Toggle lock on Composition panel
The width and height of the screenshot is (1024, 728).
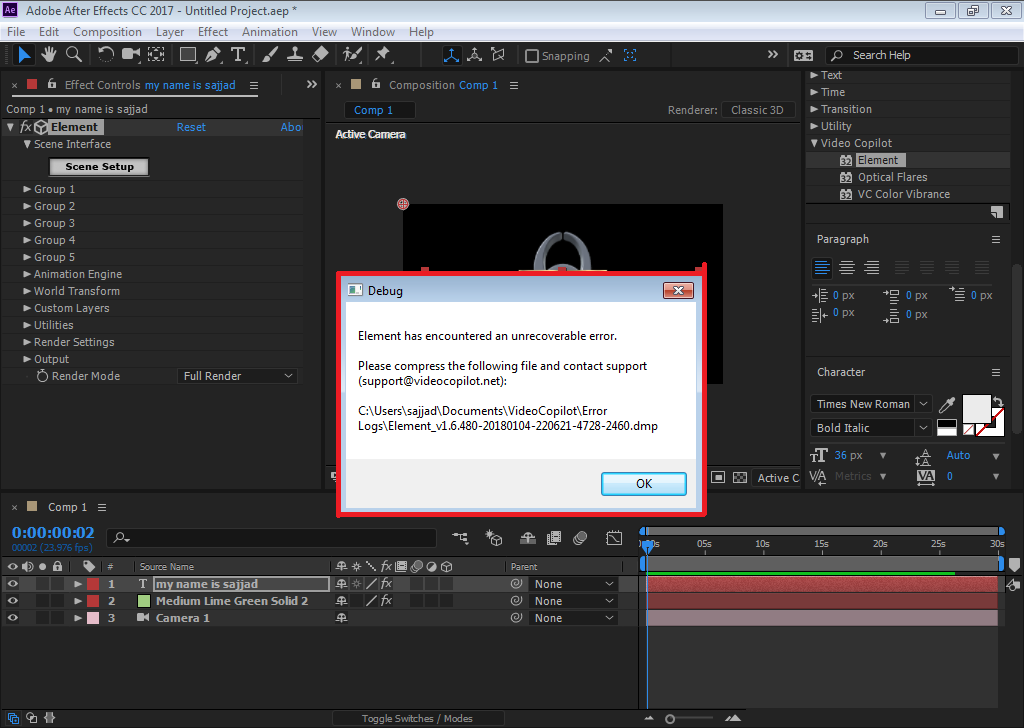tap(376, 84)
